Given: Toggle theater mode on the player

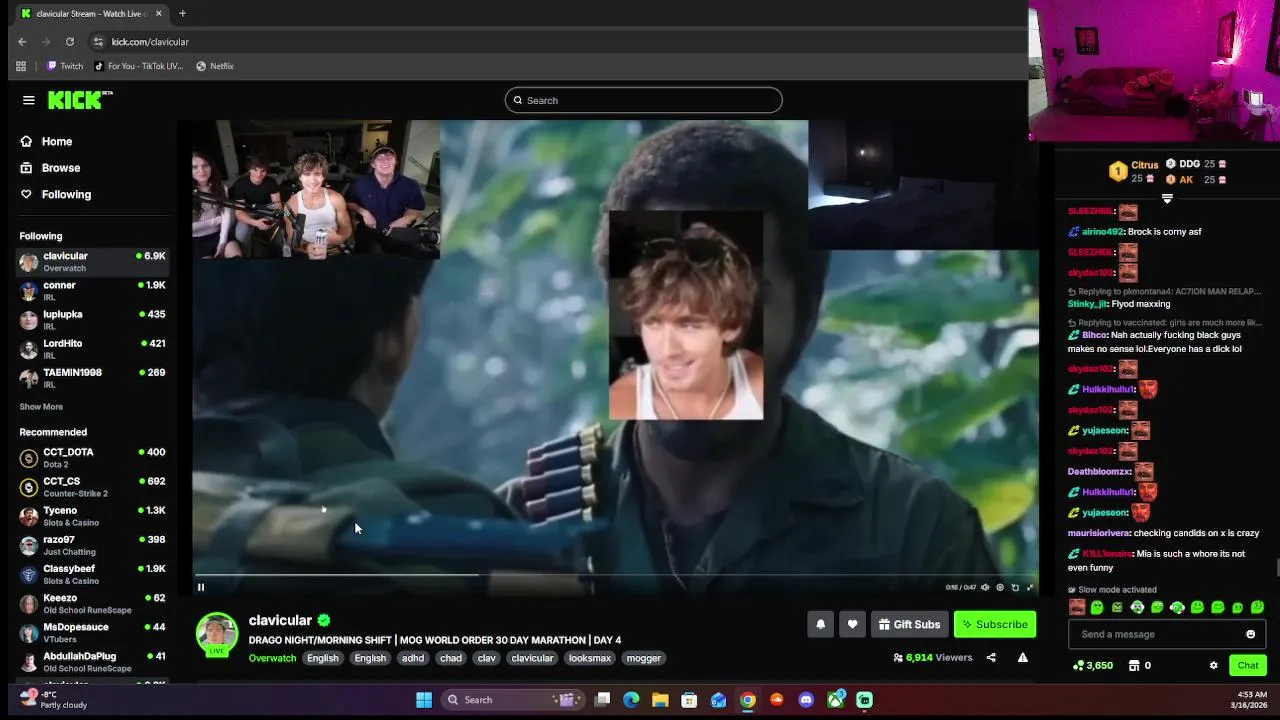Looking at the screenshot, I should (1015, 587).
